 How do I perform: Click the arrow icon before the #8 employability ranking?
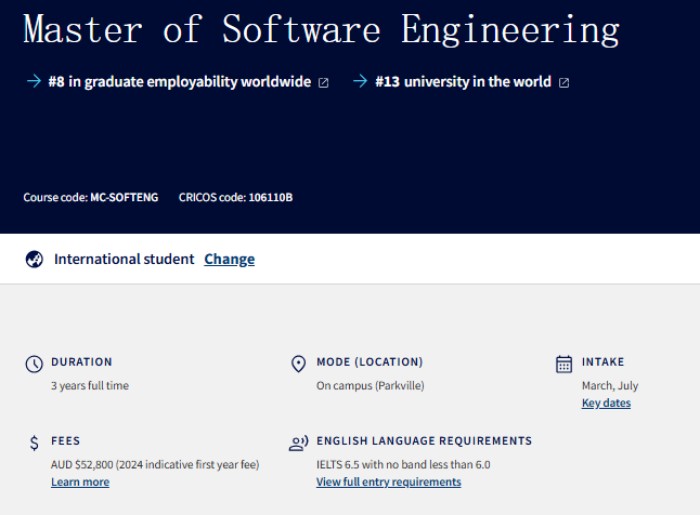click(33, 82)
